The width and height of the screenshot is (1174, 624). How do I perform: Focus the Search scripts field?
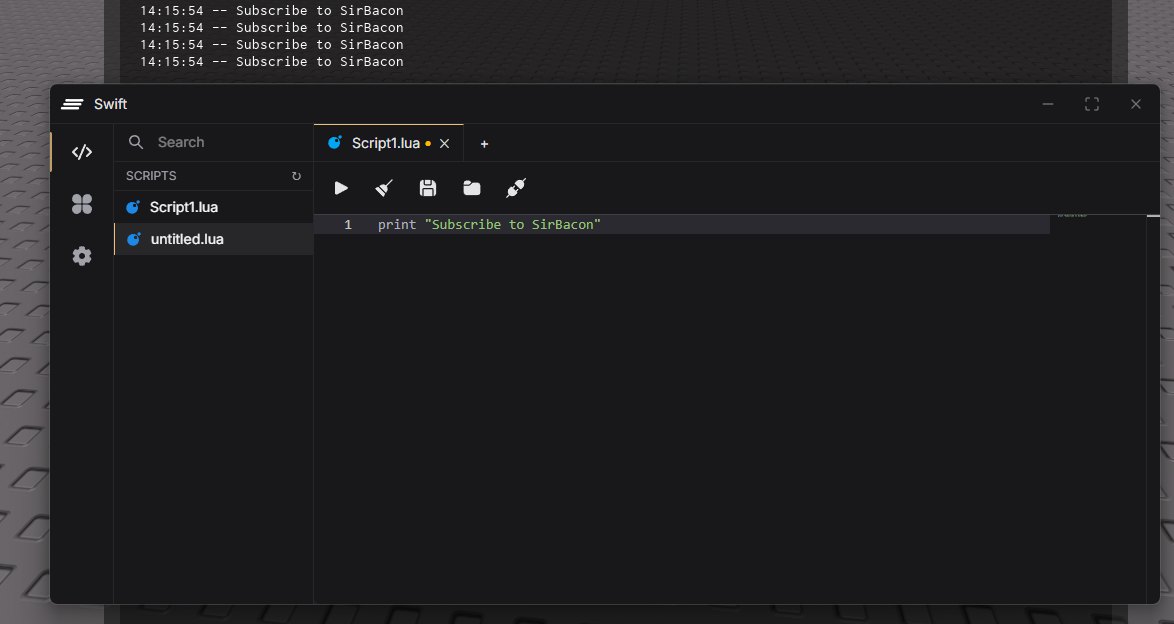214,142
